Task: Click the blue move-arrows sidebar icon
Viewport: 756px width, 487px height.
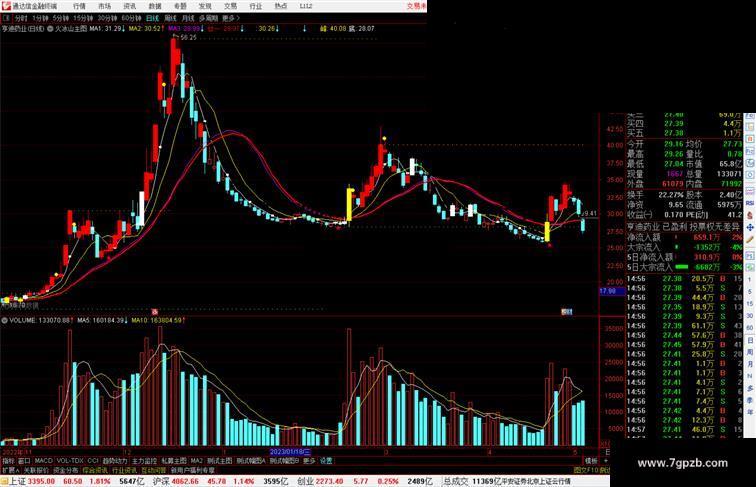Action: coord(750,227)
